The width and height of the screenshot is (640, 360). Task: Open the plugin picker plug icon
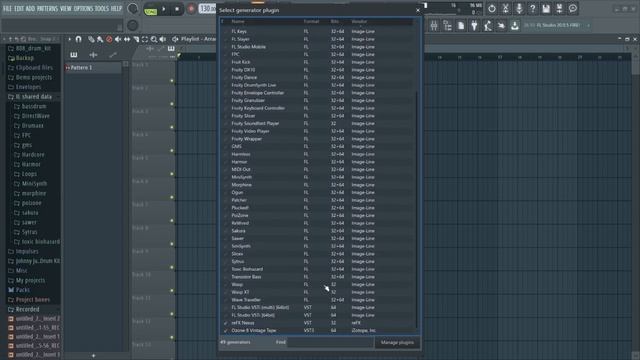coord(474,26)
